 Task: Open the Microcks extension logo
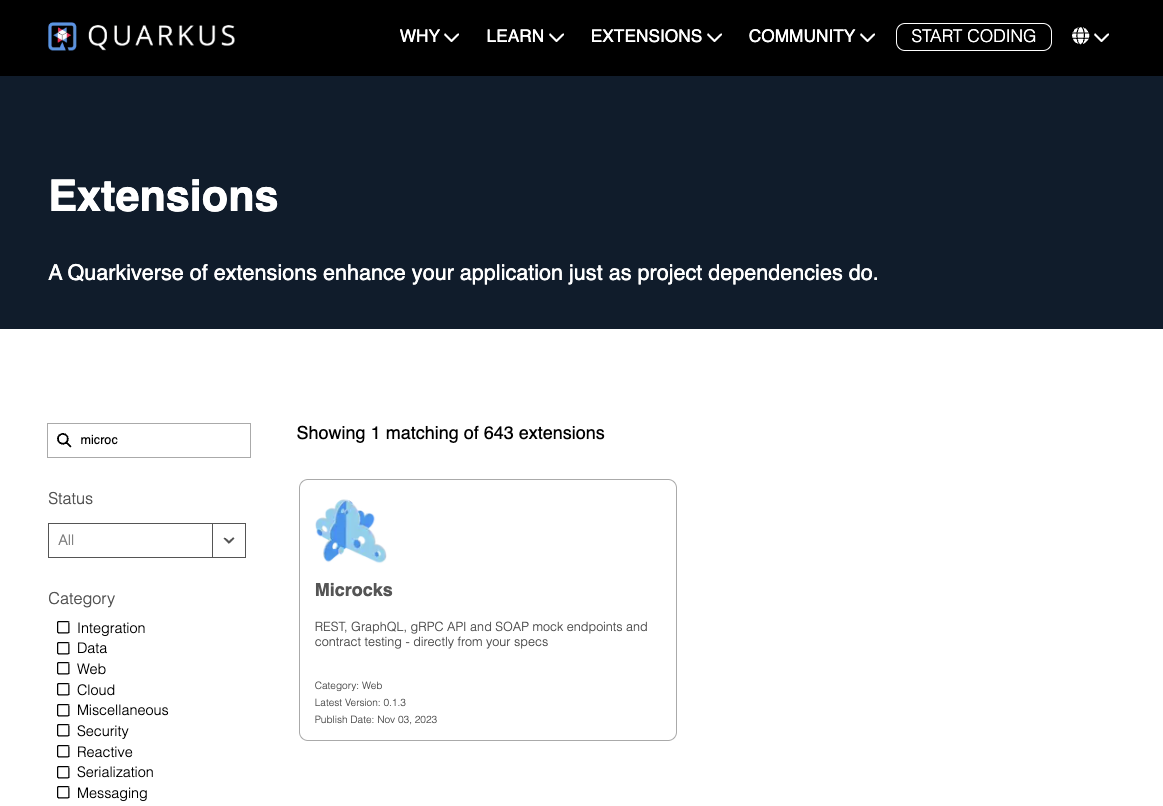click(x=351, y=531)
